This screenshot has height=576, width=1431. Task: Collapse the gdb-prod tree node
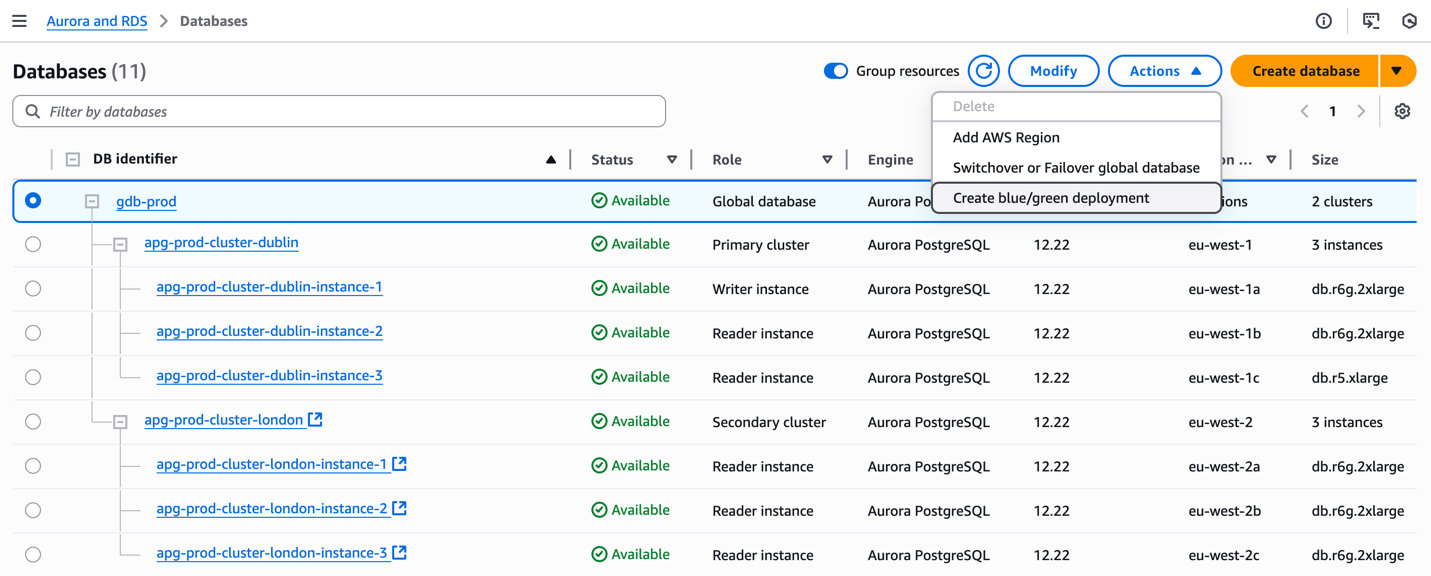point(92,202)
